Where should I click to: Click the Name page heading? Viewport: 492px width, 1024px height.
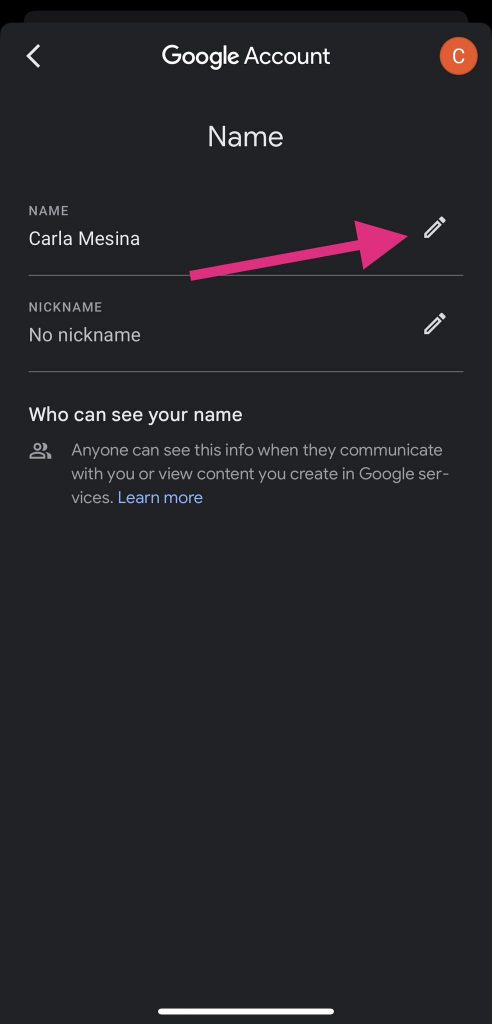pos(246,136)
